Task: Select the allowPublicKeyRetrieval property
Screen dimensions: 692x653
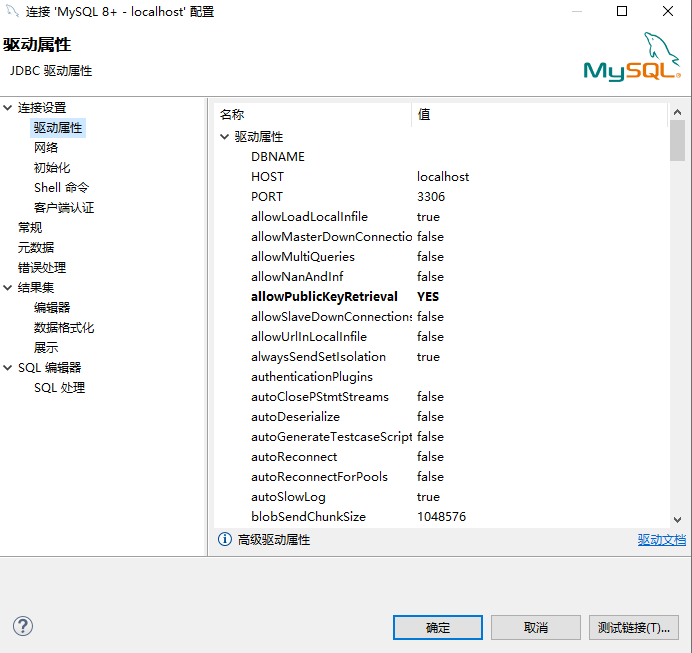Action: tap(324, 296)
